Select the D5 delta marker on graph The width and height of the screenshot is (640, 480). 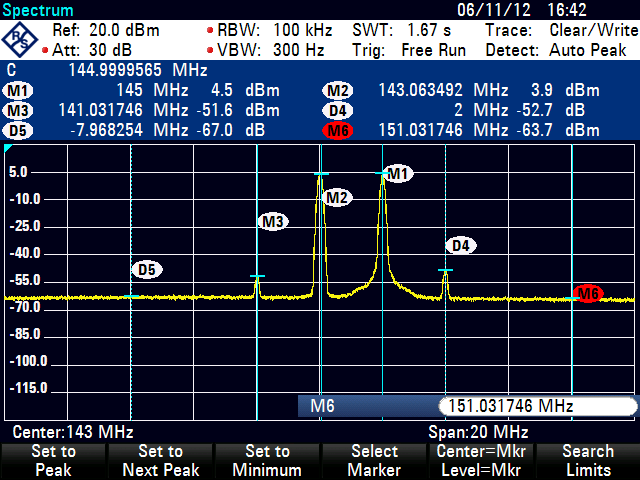[x=147, y=269]
